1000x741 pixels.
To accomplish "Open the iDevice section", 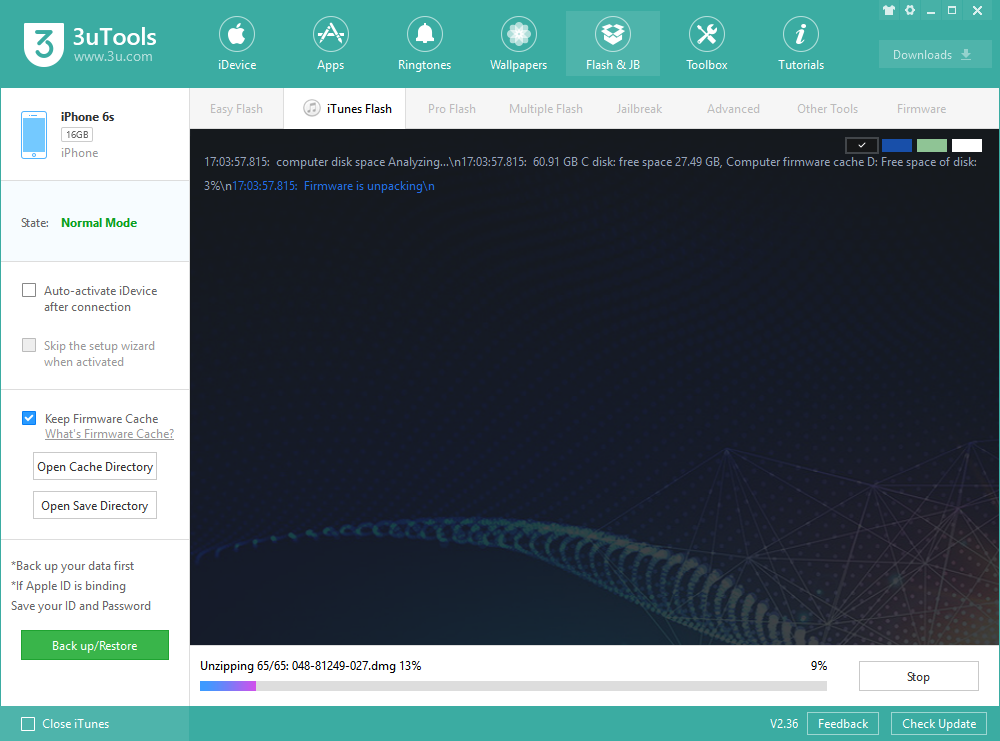I will tap(237, 43).
